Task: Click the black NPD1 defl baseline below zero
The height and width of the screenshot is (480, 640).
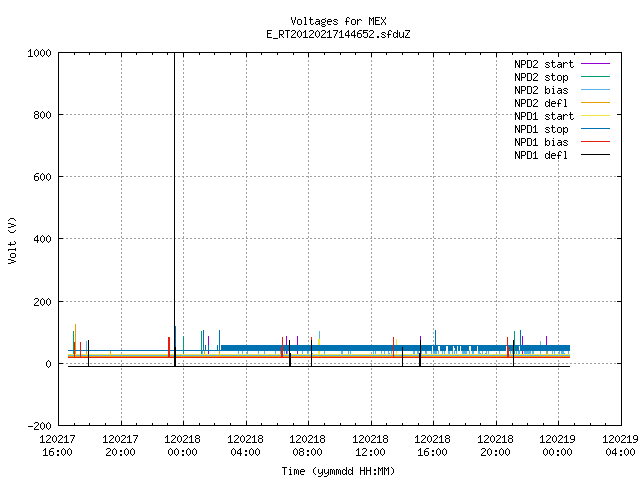Action: click(318, 367)
